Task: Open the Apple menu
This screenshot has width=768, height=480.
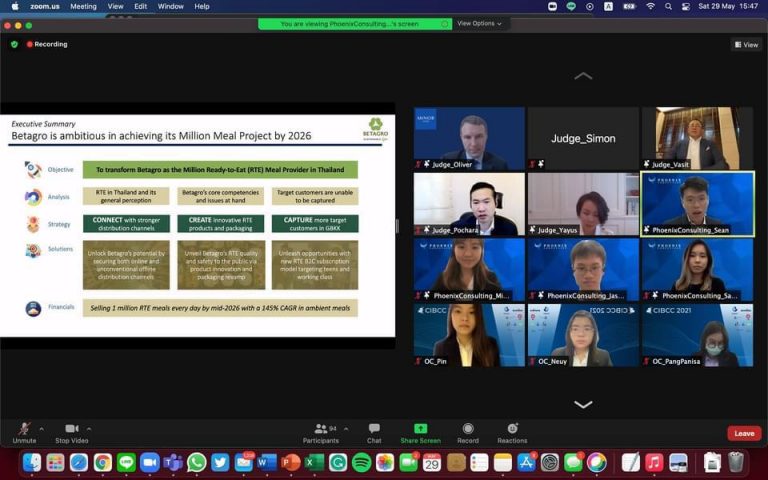Action: tap(15, 6)
